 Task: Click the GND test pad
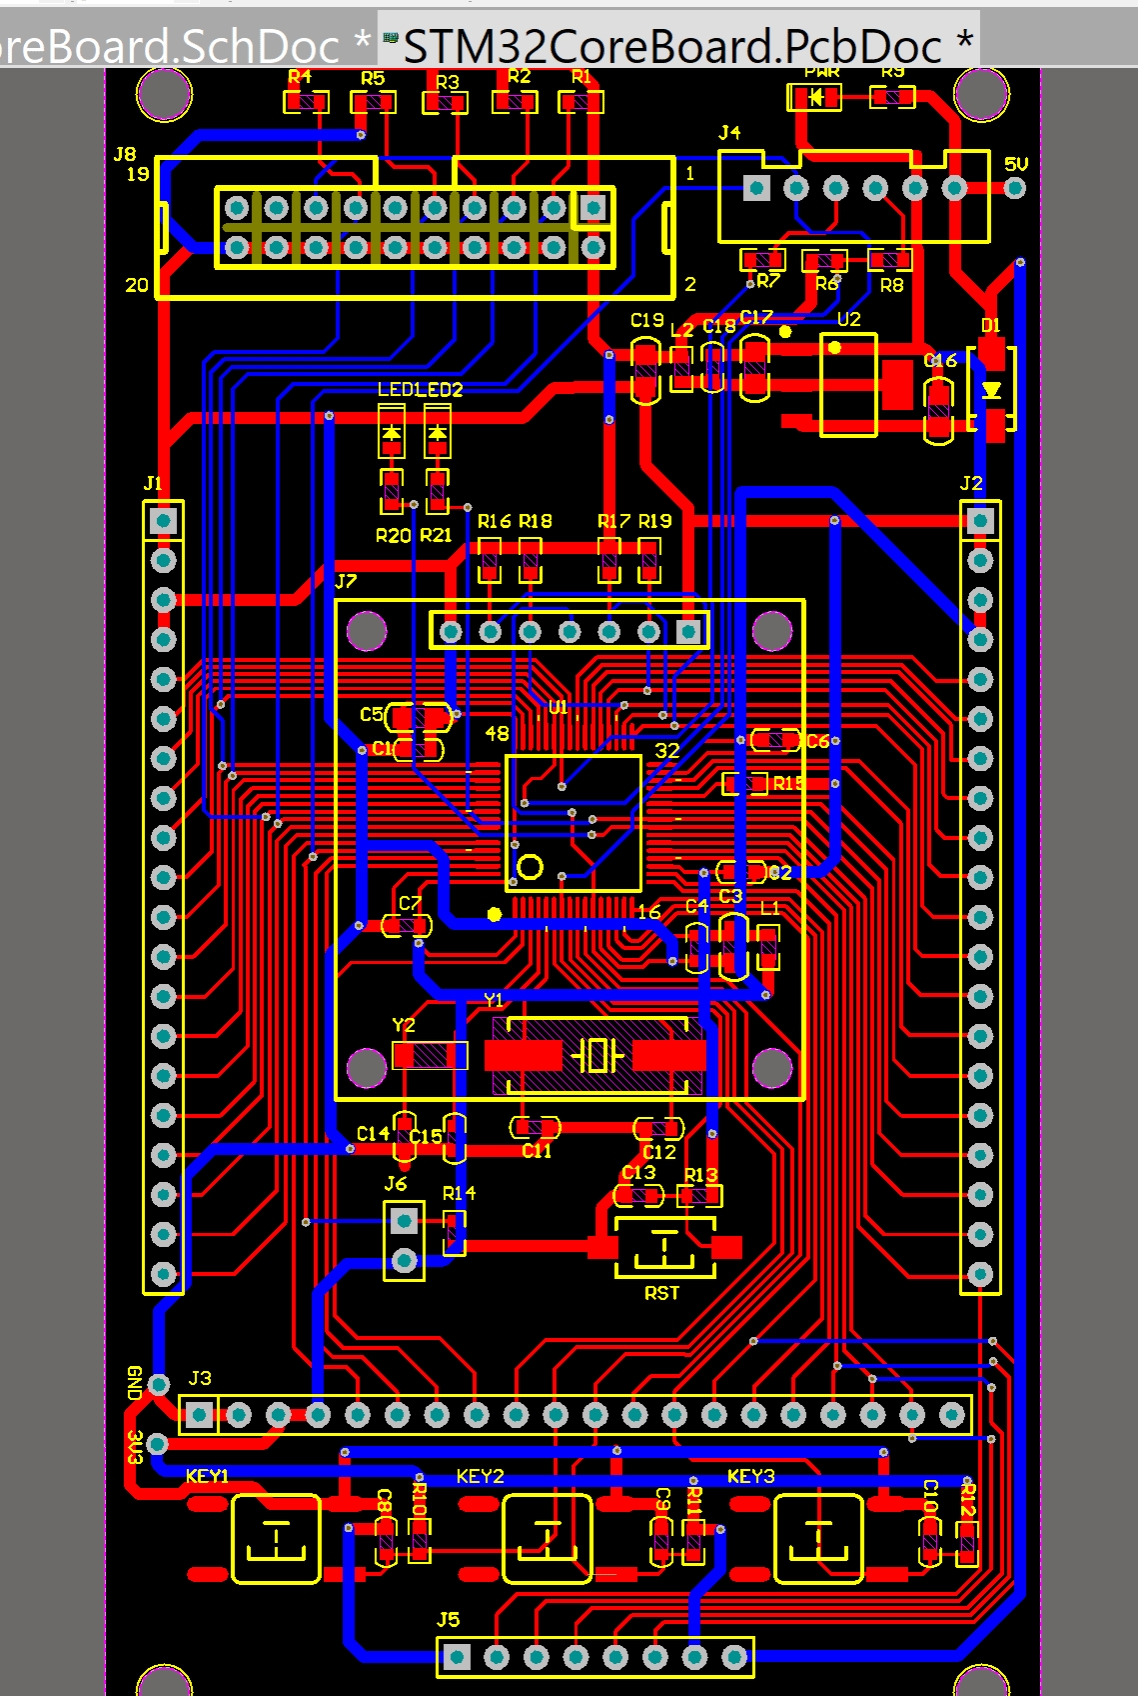(x=159, y=1384)
